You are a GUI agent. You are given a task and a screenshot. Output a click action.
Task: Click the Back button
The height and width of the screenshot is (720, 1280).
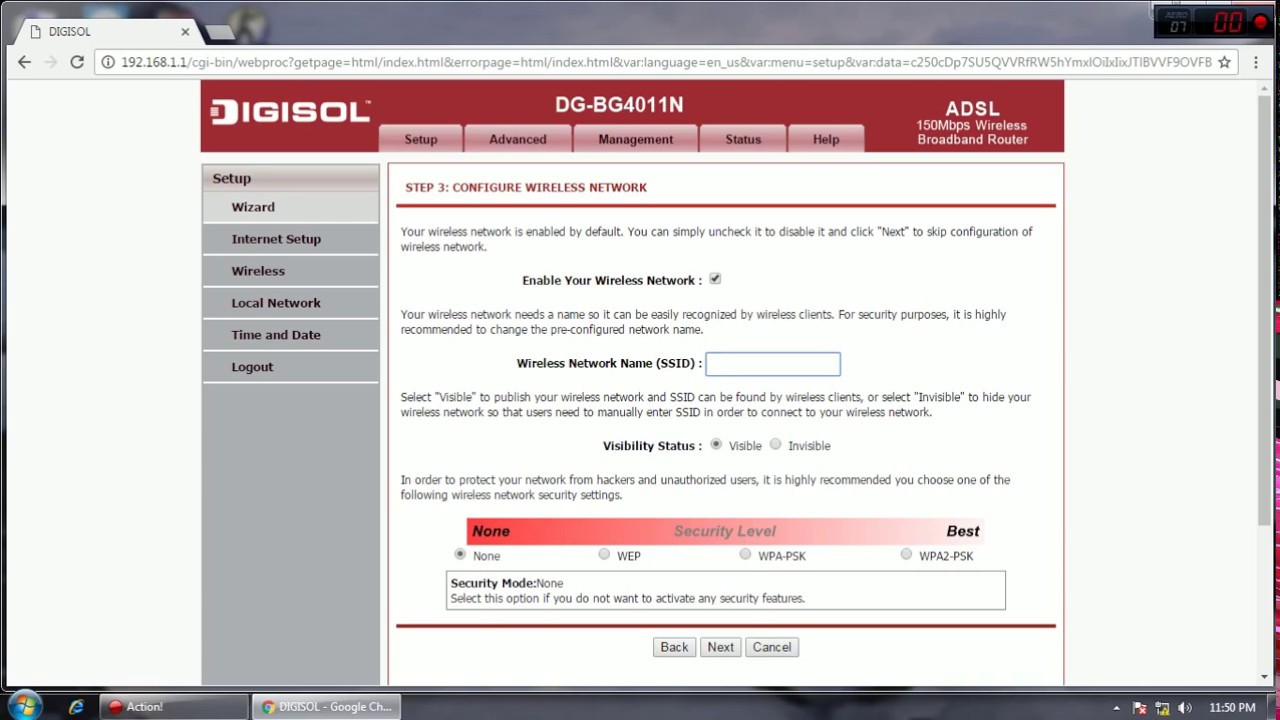tap(674, 647)
